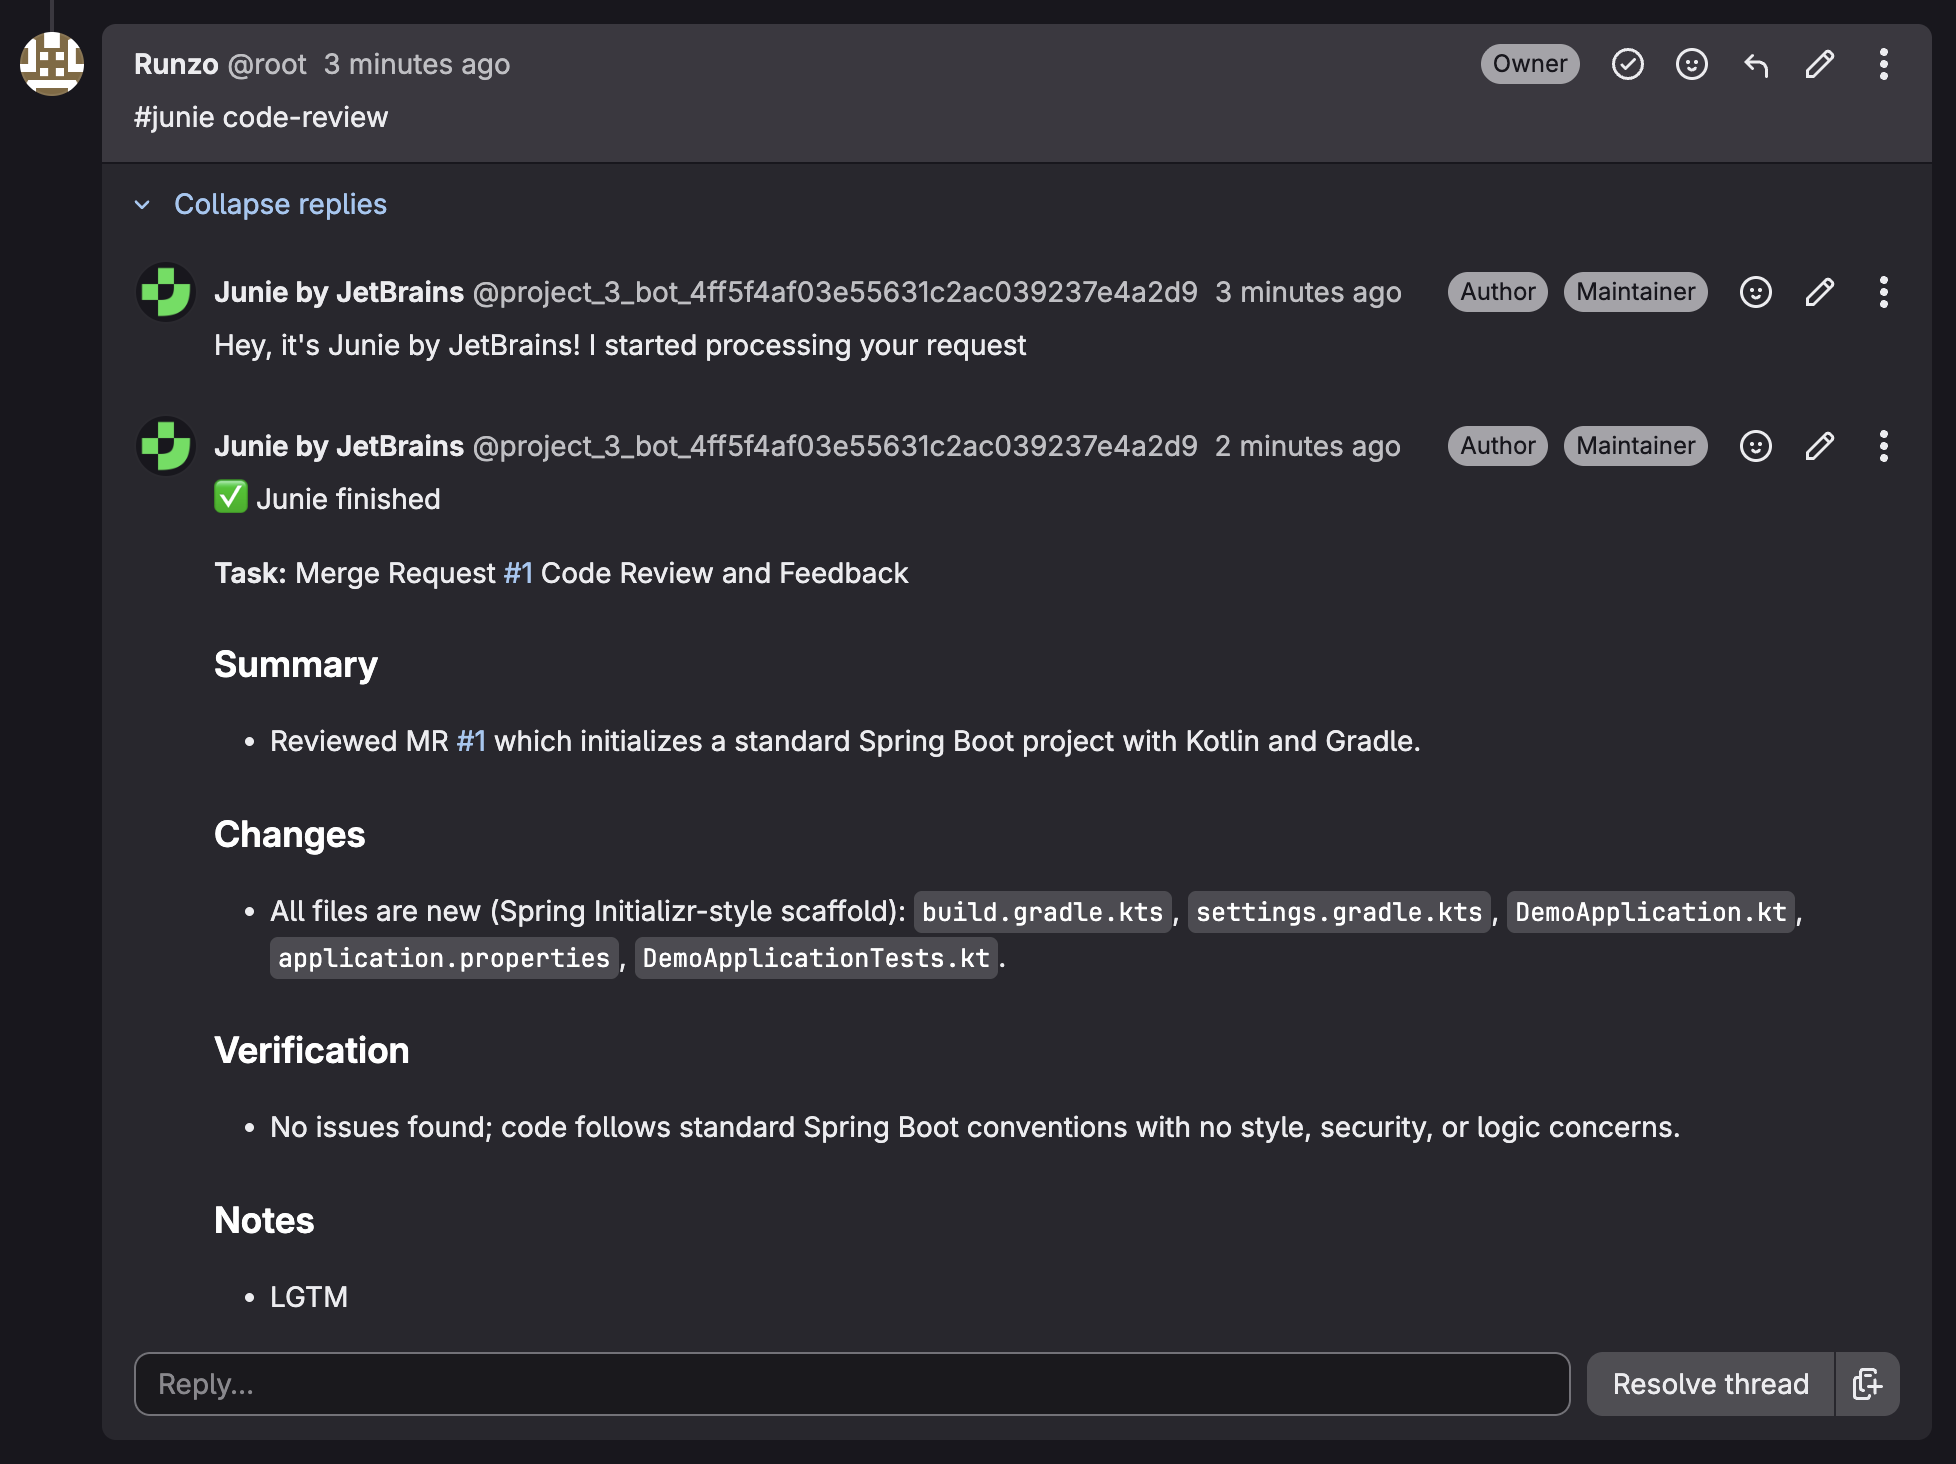Collapse replies chevron
Image resolution: width=1956 pixels, height=1464 pixels.
pos(142,205)
